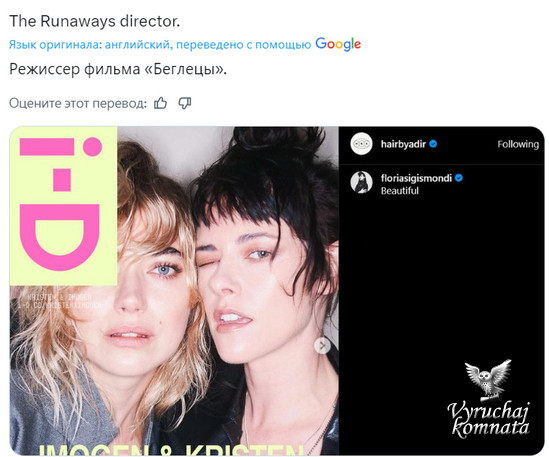This screenshot has height=457, width=549.
Task: Click the thumbs up translation rating icon
Action: pos(160,103)
